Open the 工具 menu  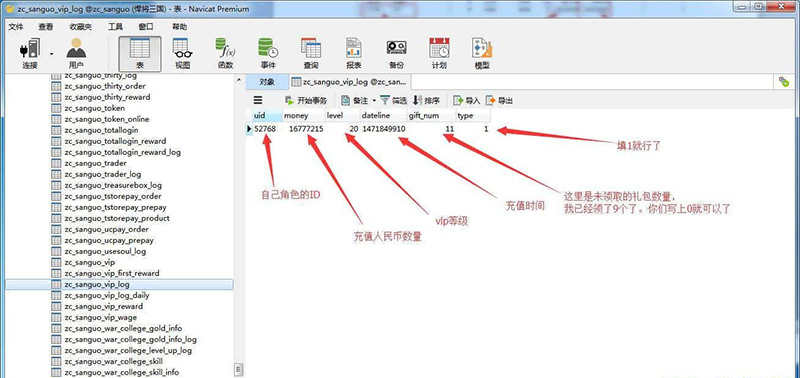[115, 27]
